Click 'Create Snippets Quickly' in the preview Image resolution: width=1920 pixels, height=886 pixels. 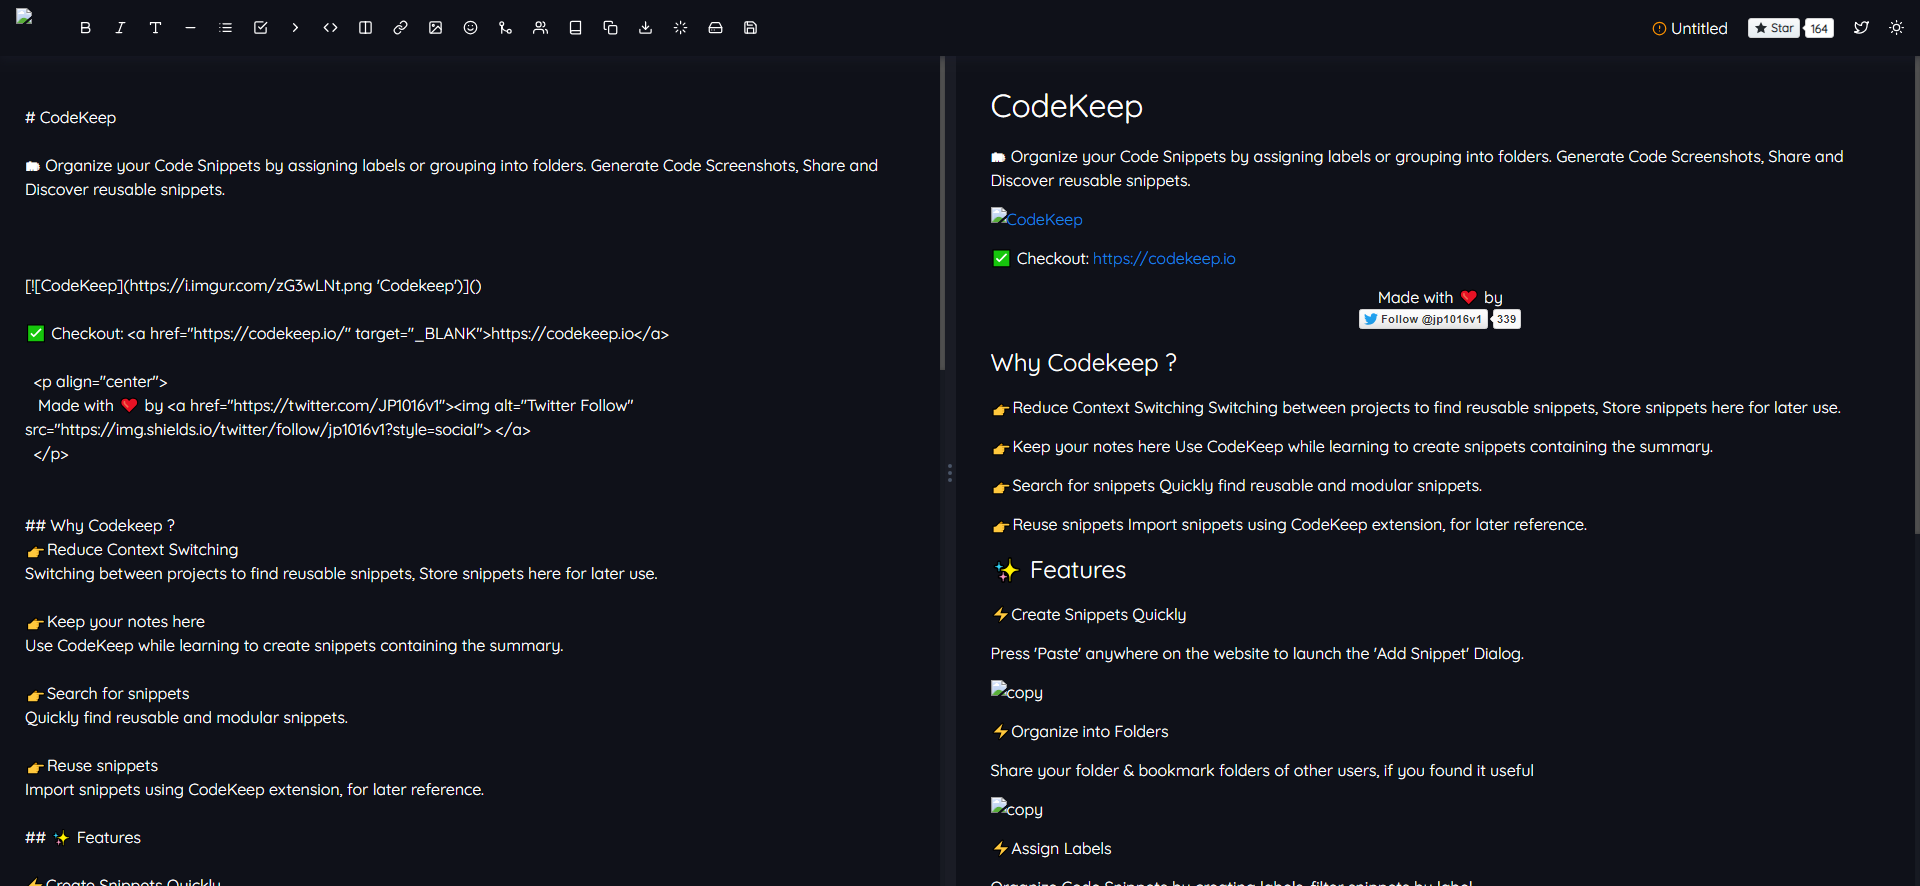[x=1090, y=614]
